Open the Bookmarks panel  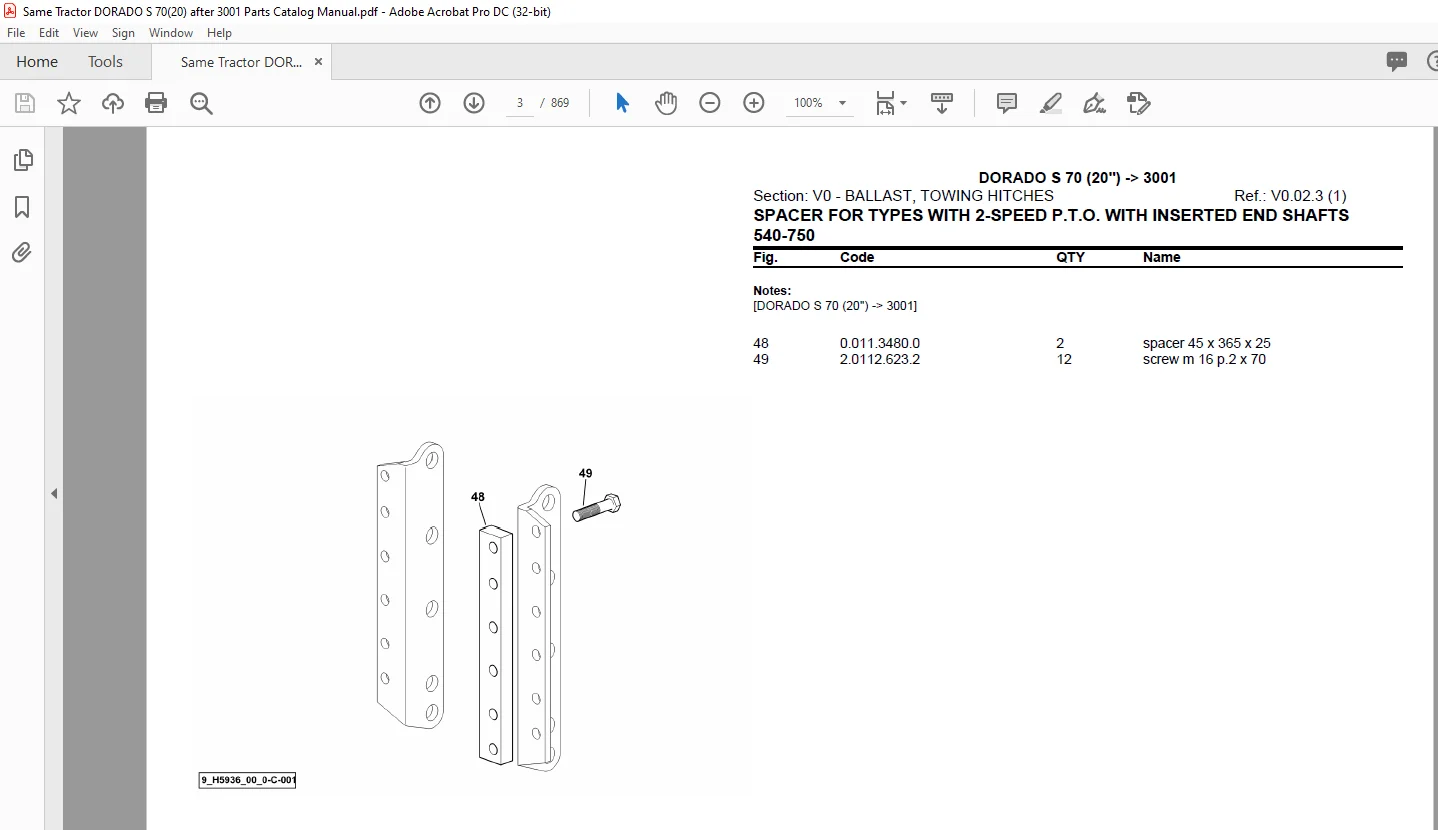(x=22, y=207)
